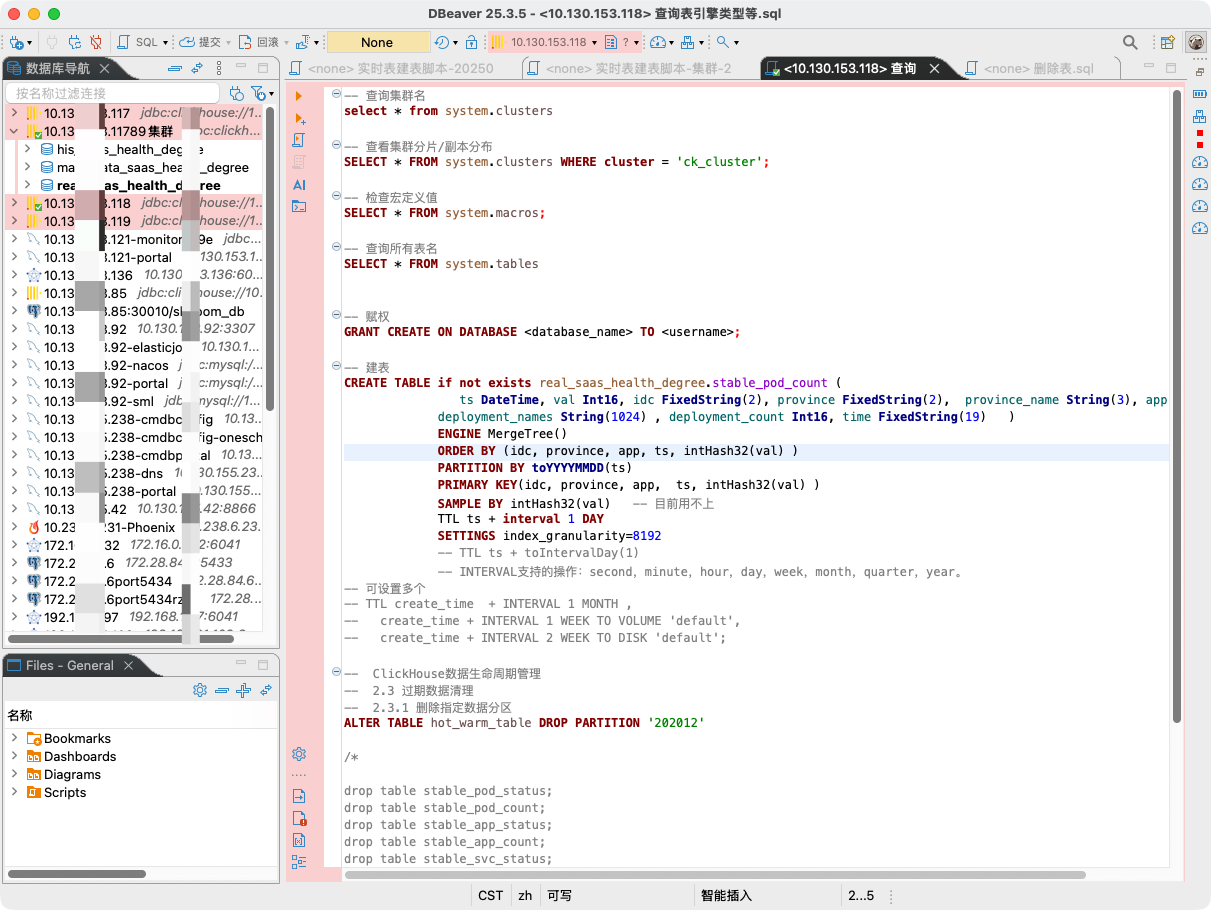Click the search magnifier at the toolbar's right
The height and width of the screenshot is (910, 1211).
pyautogui.click(x=1130, y=43)
